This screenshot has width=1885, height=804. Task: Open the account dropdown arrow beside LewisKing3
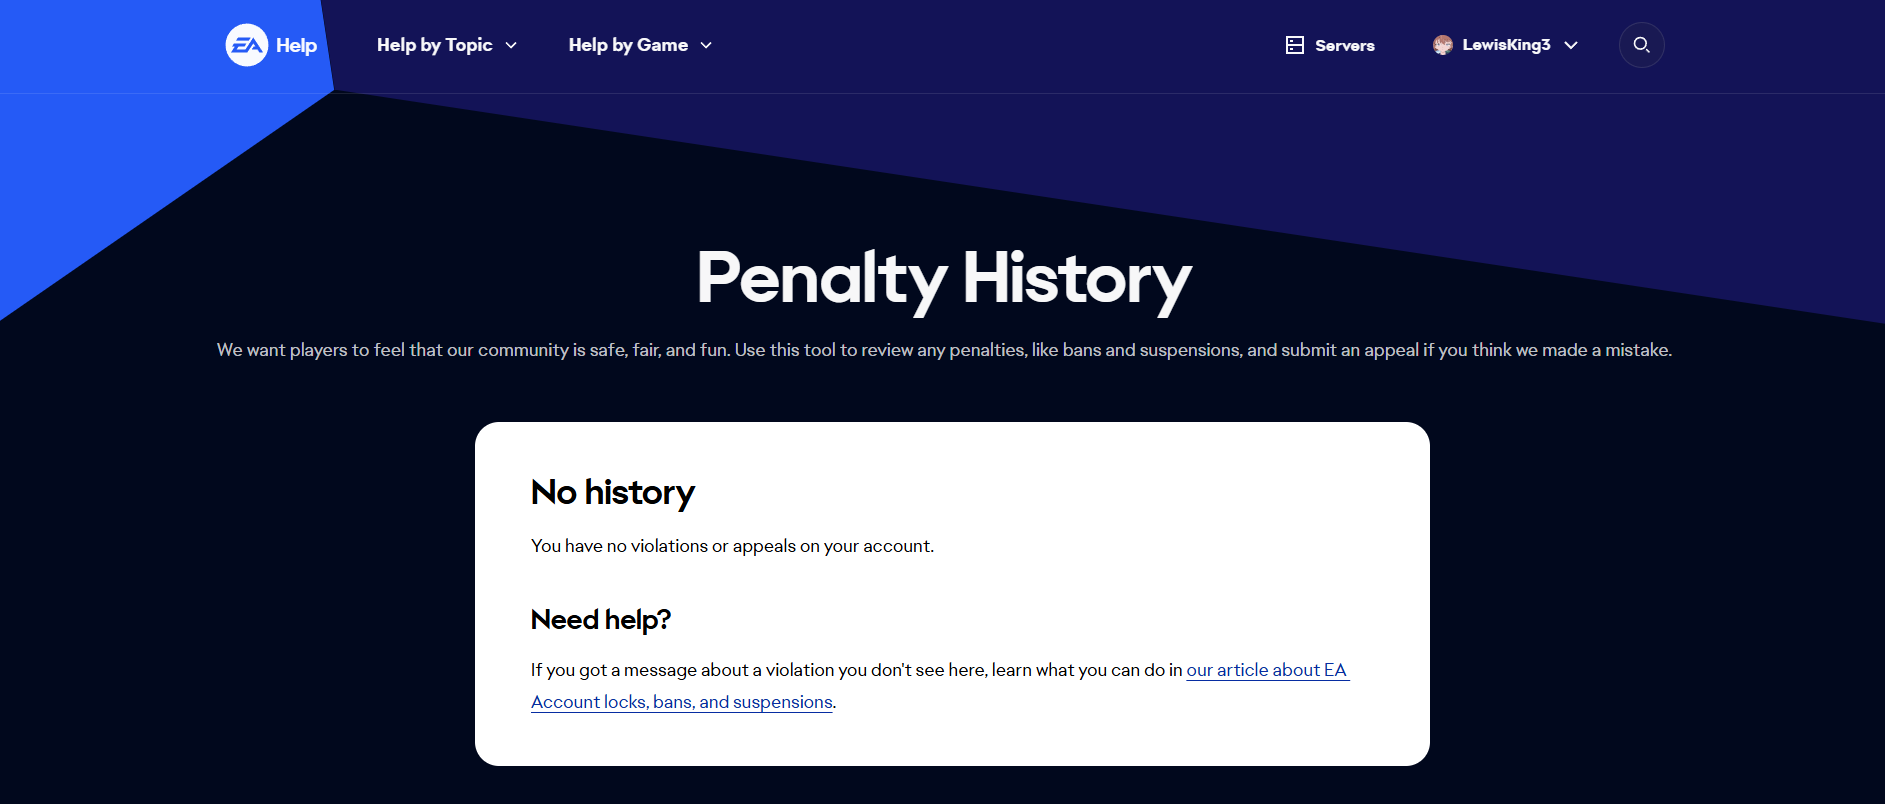pyautogui.click(x=1571, y=45)
